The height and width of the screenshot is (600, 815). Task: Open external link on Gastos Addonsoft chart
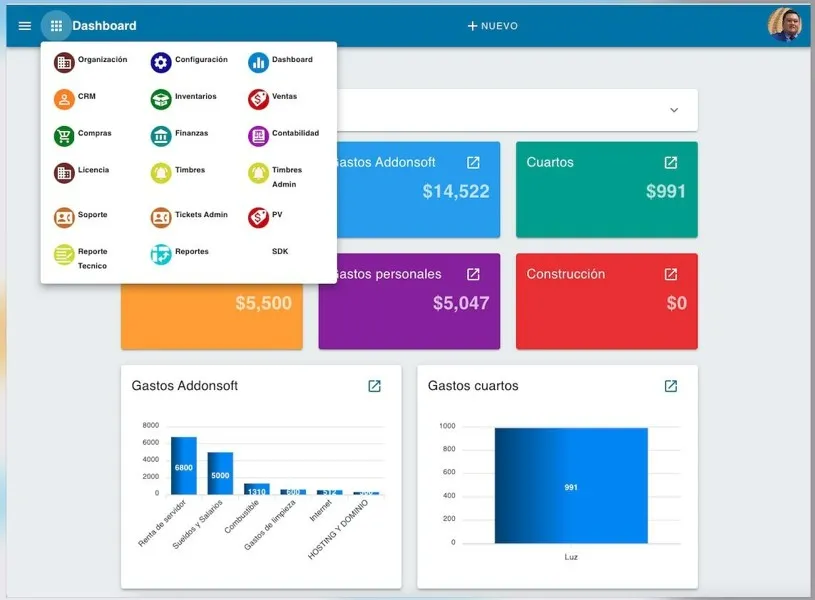click(x=375, y=385)
